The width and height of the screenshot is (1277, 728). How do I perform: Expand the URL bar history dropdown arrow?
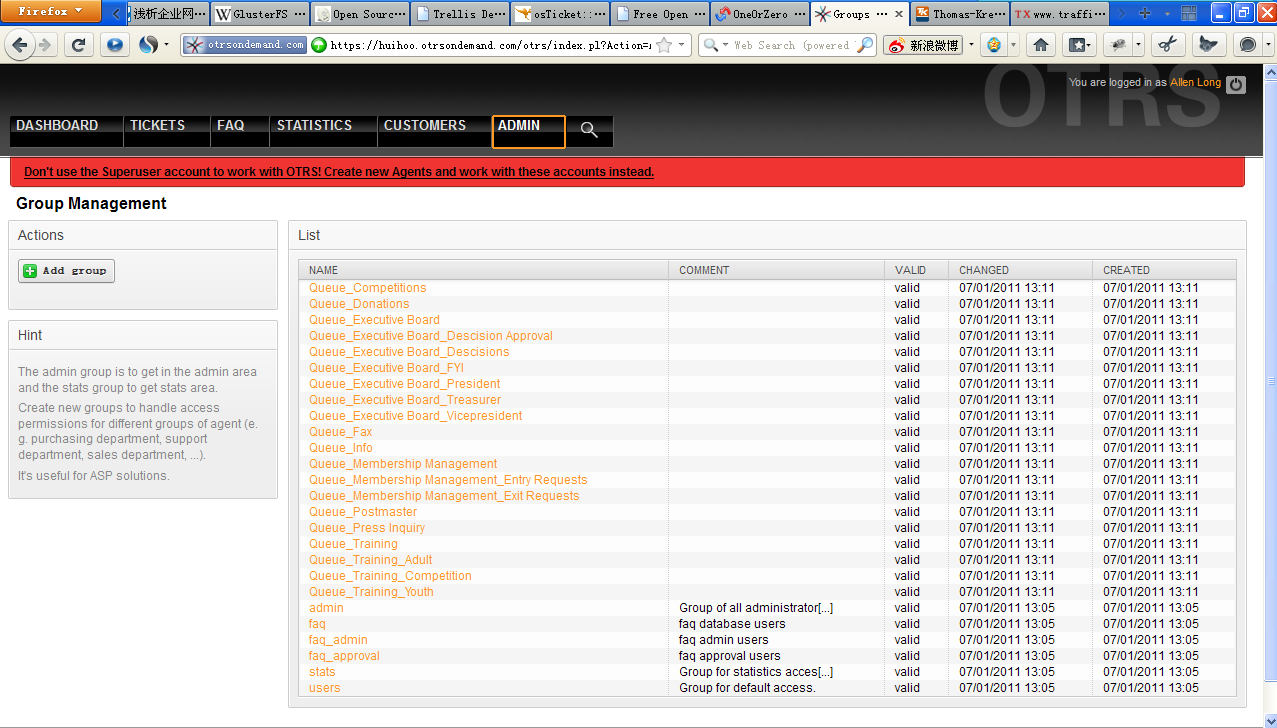click(x=682, y=45)
